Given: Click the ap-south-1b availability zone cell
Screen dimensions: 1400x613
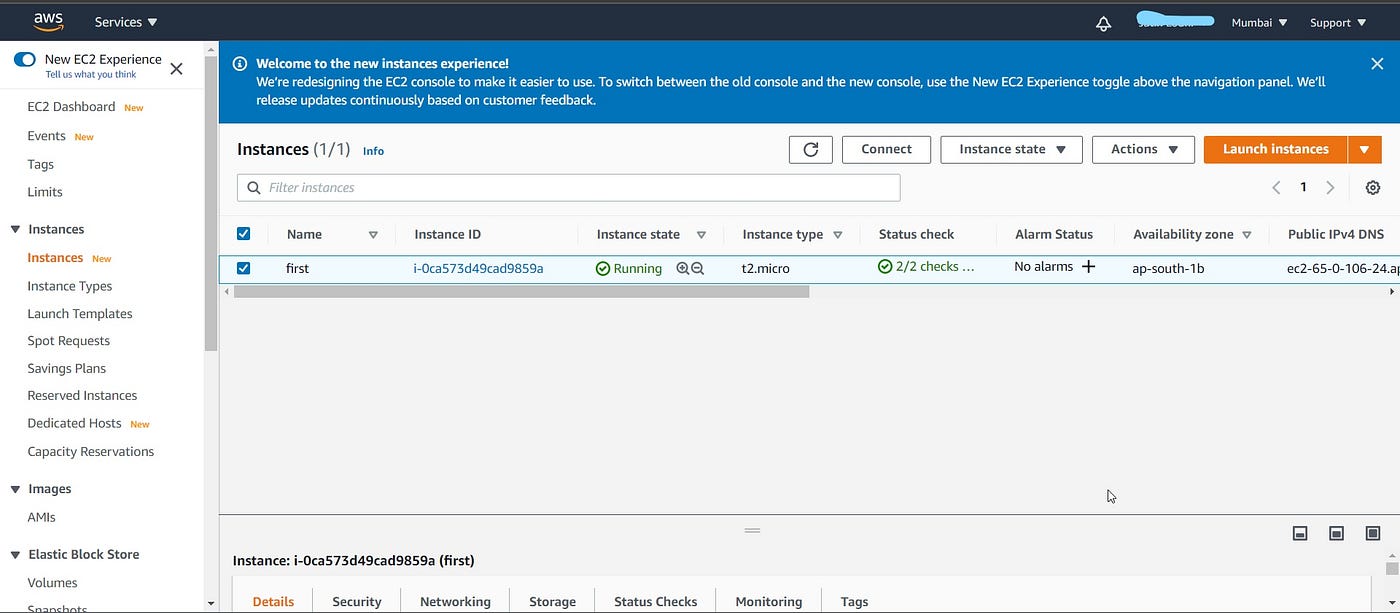Looking at the screenshot, I should [1168, 268].
